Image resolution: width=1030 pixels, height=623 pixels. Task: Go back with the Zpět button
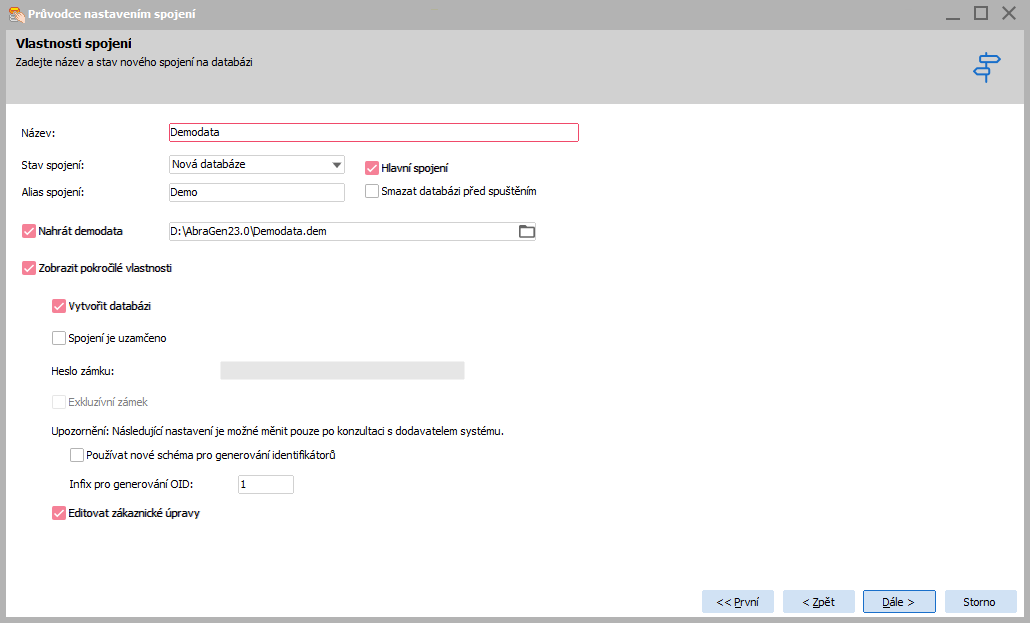pos(818,602)
